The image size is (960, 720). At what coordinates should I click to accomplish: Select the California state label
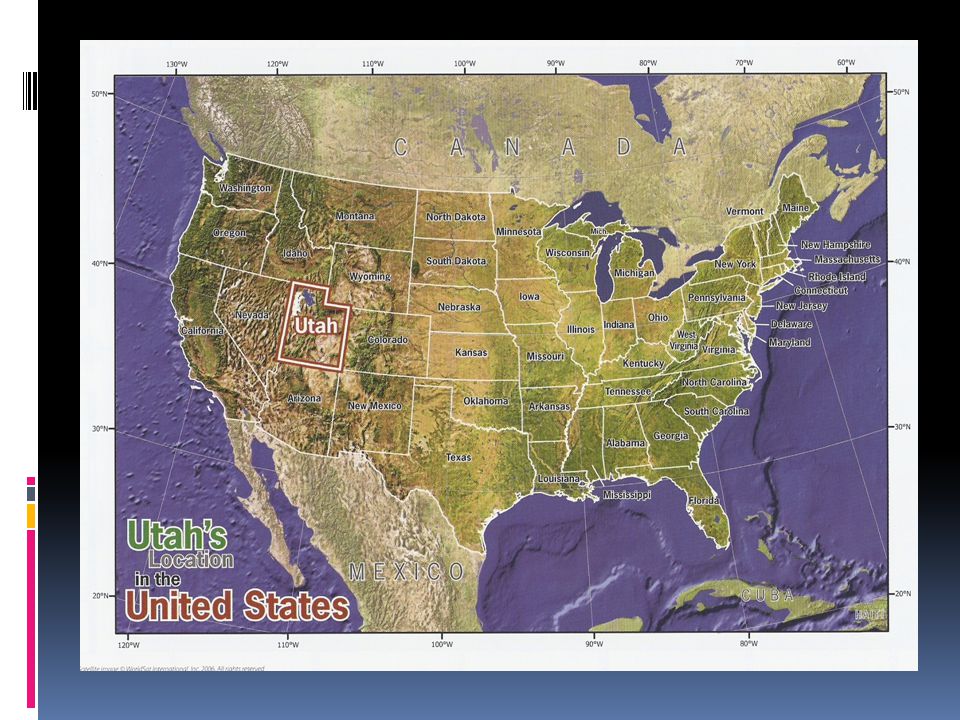pos(203,330)
